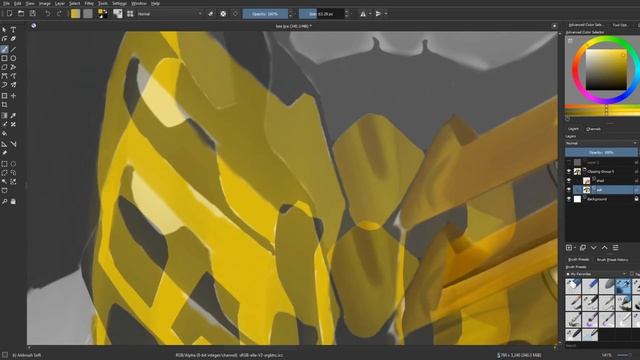Open the Edit menu
The width and height of the screenshot is (640, 360).
(x=18, y=3)
